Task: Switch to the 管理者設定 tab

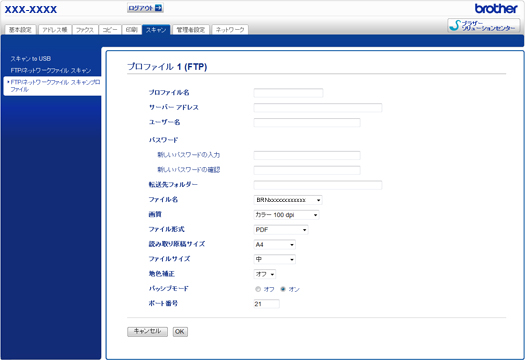Action: pos(191,30)
